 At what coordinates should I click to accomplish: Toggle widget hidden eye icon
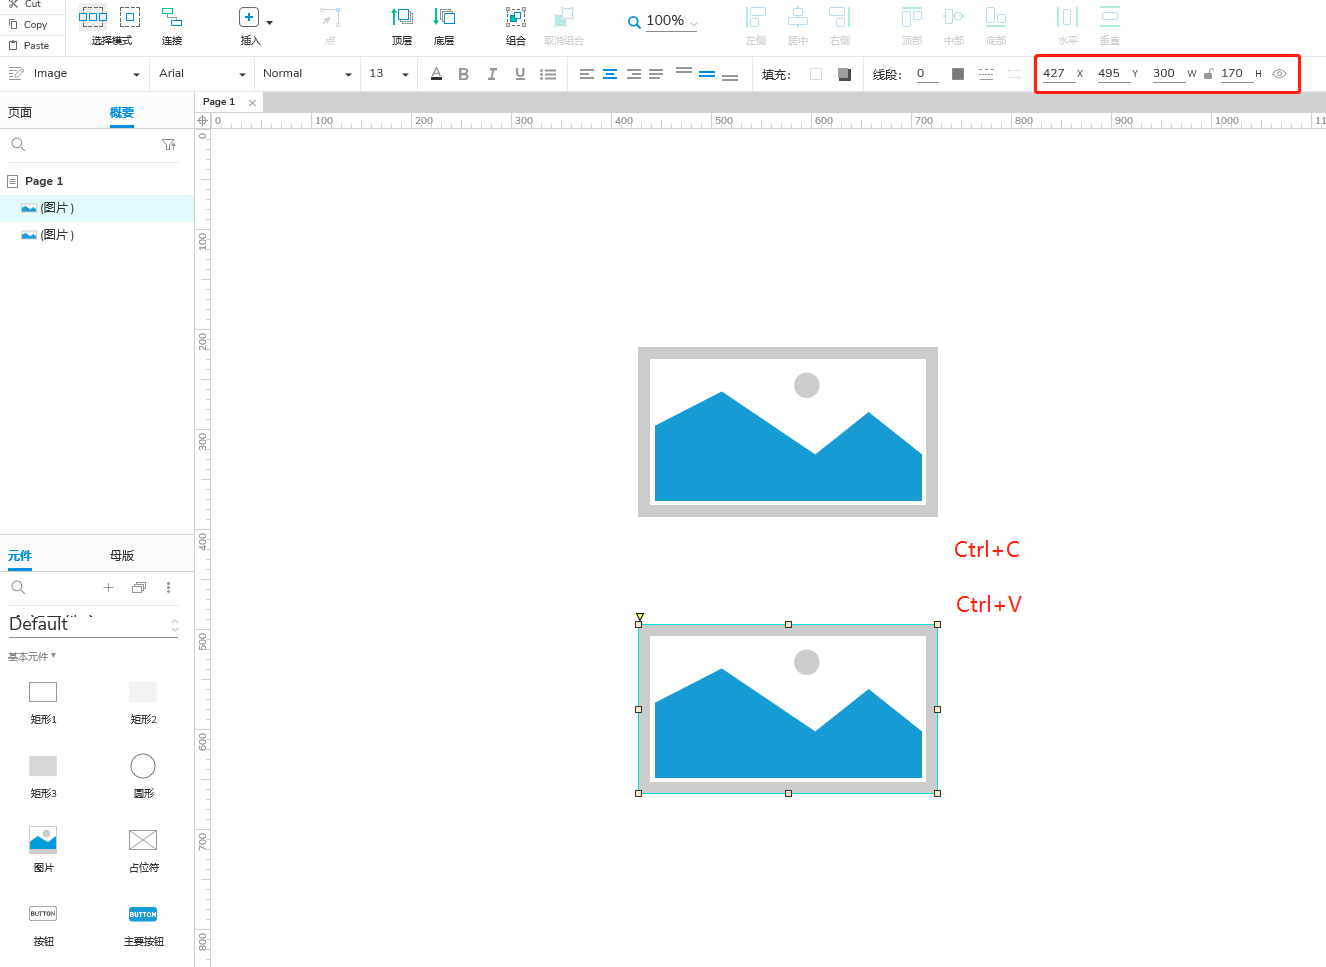(x=1279, y=74)
